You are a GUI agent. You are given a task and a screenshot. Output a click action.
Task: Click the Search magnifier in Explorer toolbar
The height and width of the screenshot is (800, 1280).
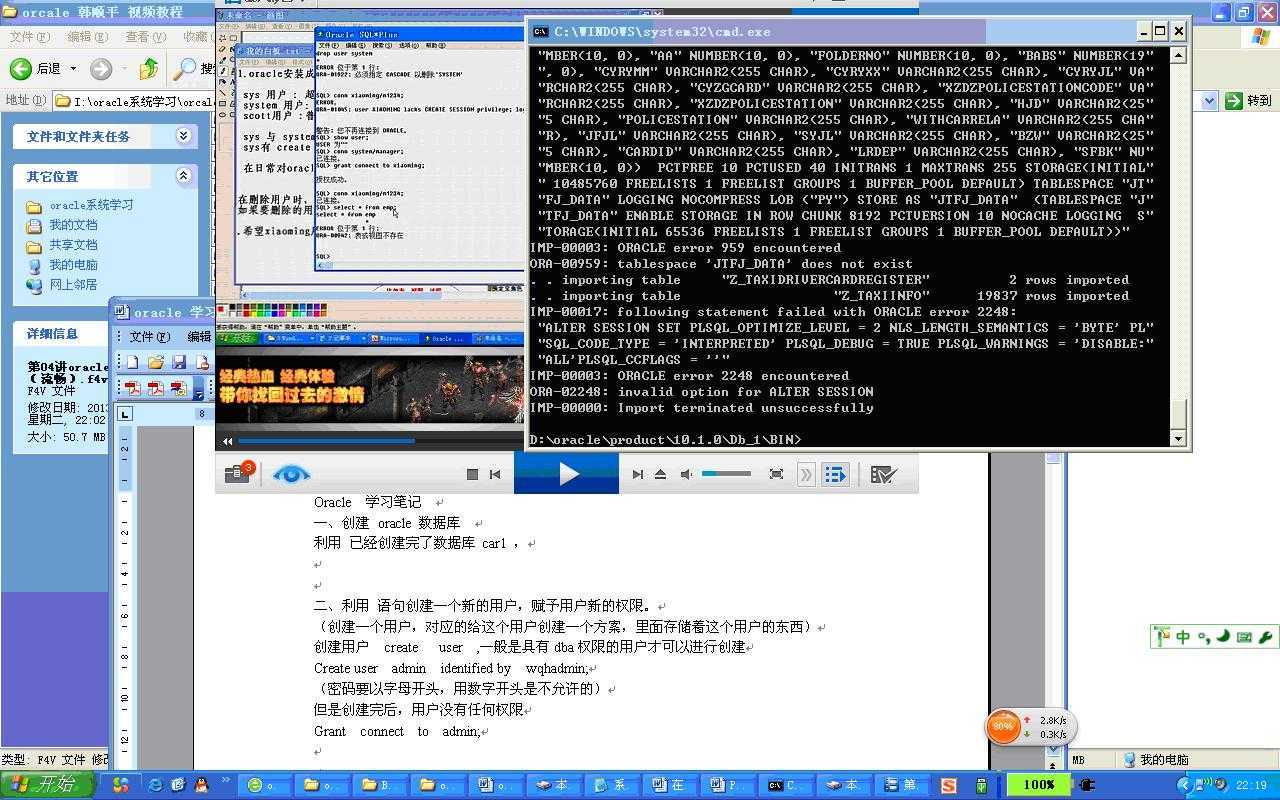click(185, 69)
